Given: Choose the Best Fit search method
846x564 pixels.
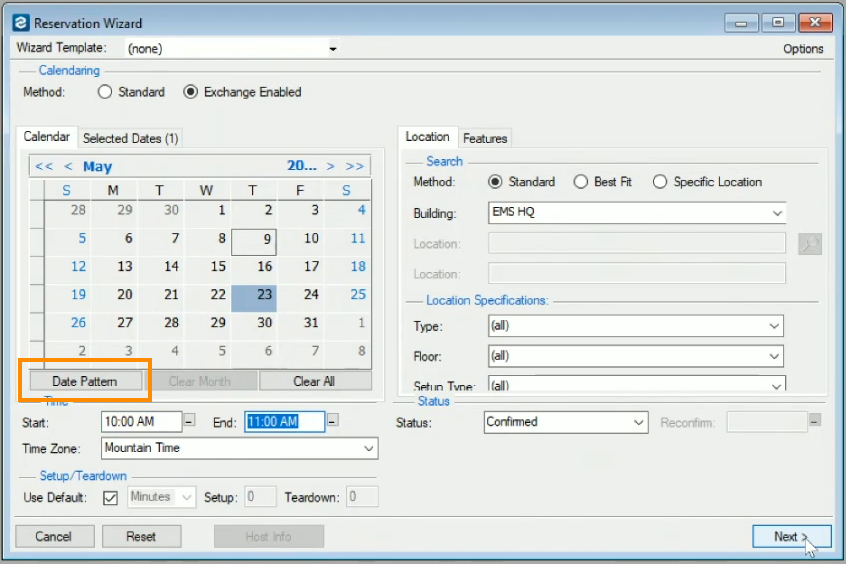Looking at the screenshot, I should pyautogui.click(x=581, y=182).
